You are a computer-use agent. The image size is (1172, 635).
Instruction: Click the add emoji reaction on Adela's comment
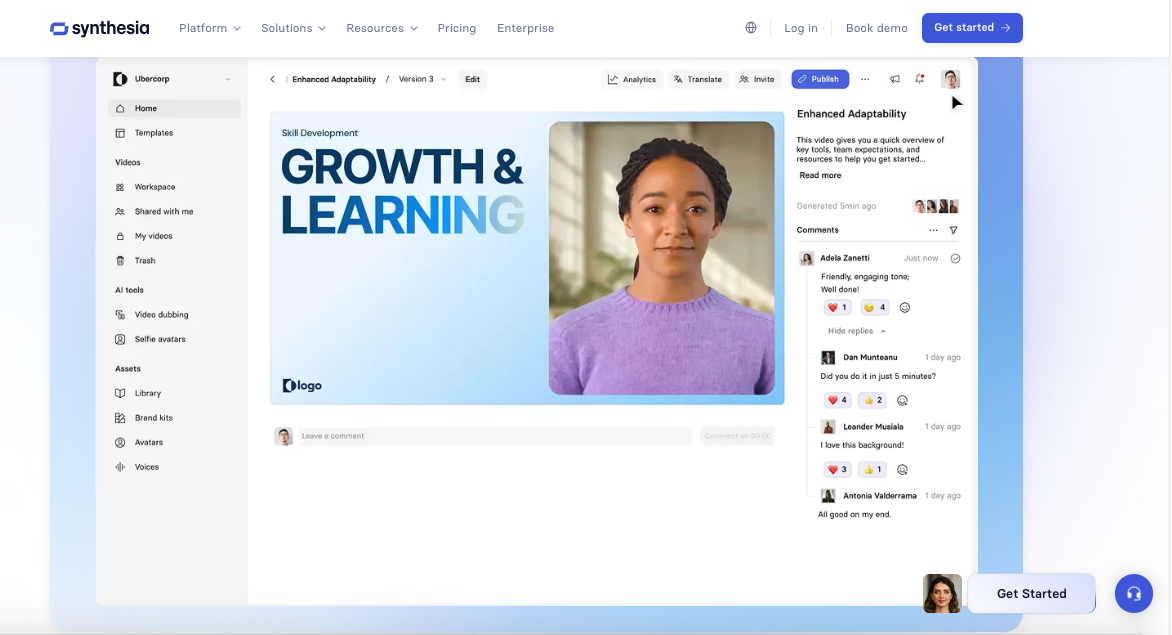[x=905, y=308]
